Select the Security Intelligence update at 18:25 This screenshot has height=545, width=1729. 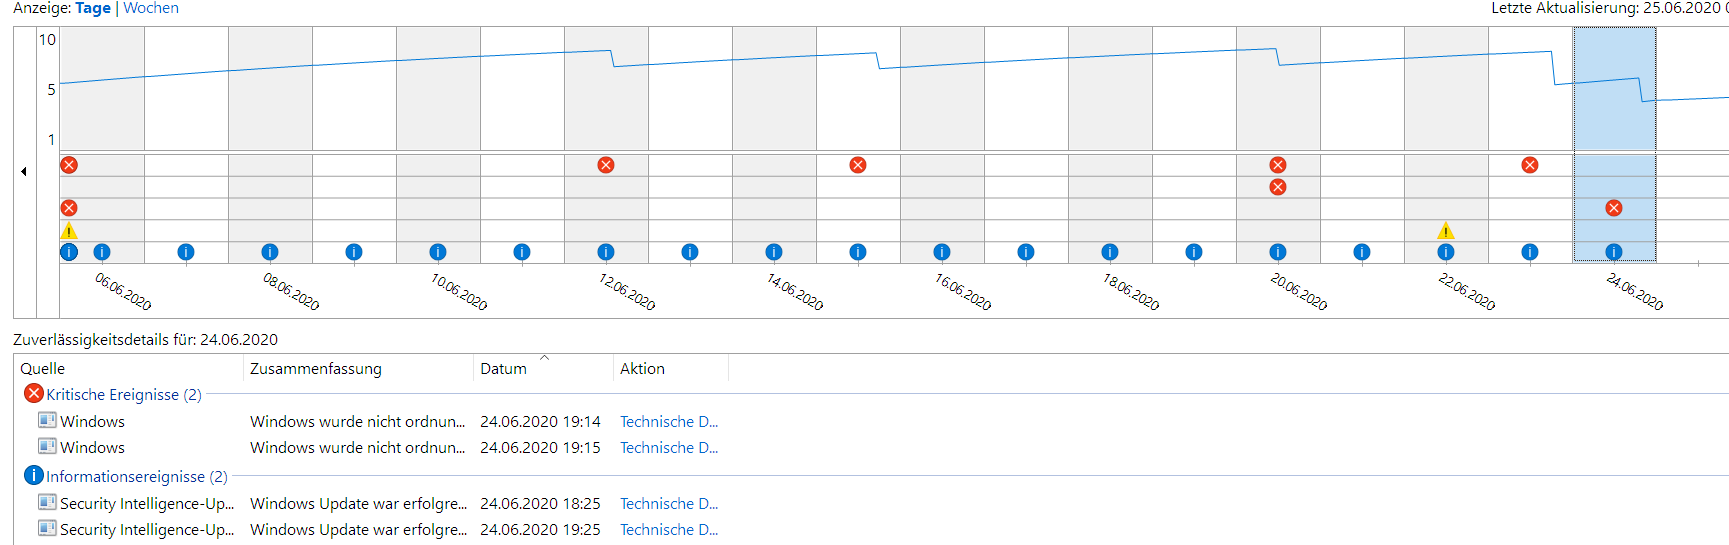146,504
